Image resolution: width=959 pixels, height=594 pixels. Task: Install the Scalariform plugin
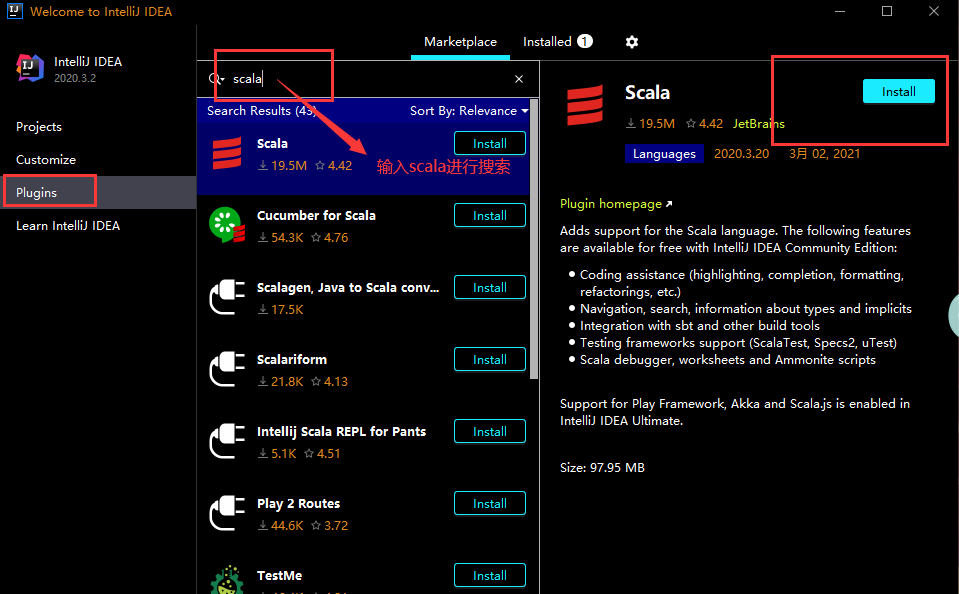489,359
